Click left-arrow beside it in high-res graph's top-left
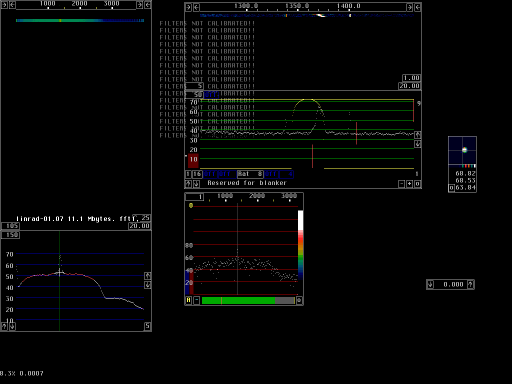 coord(196,7)
